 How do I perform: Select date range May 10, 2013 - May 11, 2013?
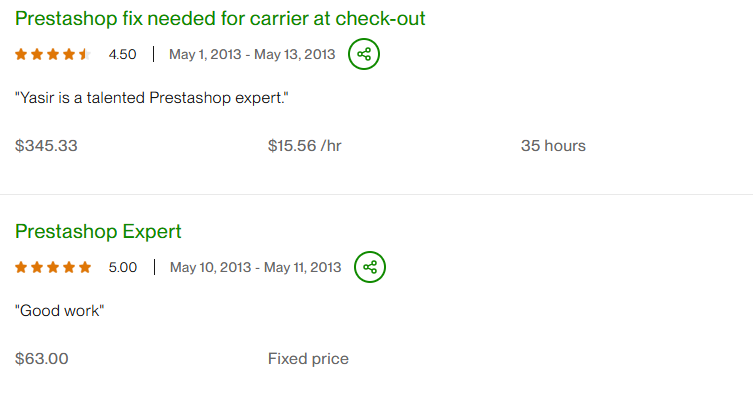coord(255,267)
